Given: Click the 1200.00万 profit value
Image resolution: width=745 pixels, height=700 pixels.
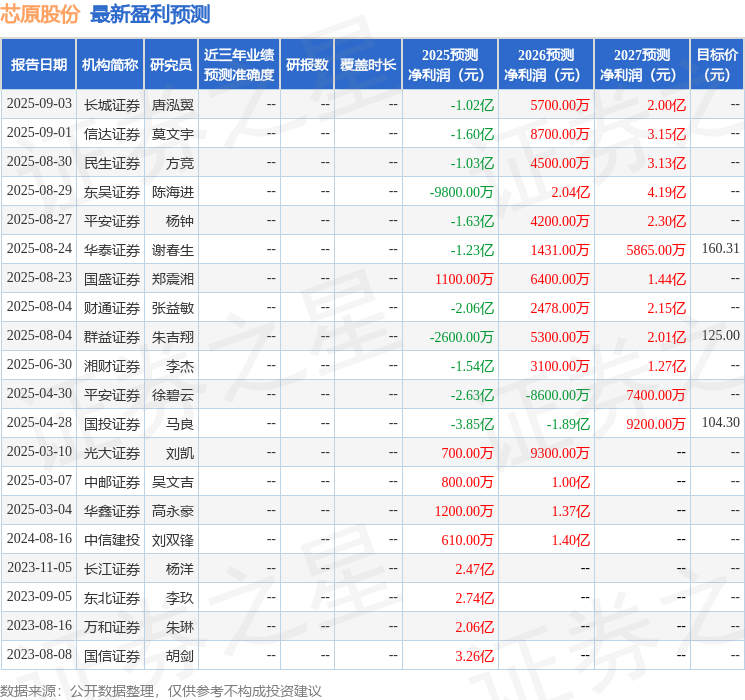Looking at the screenshot, I should pyautogui.click(x=464, y=511).
